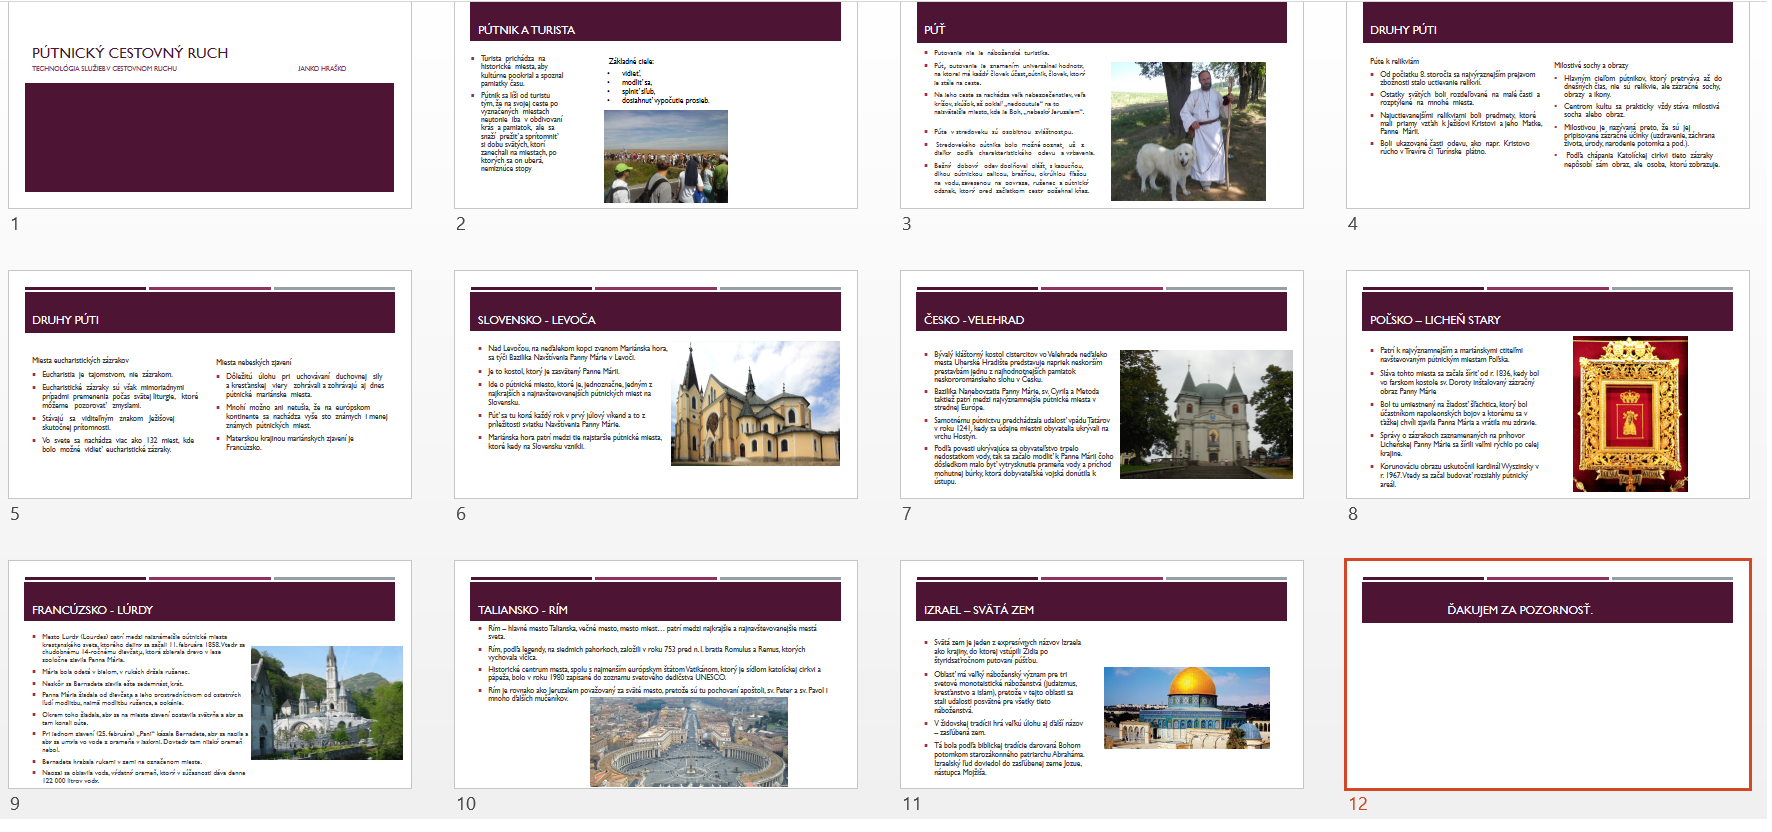Click the golden Dome of the Rock image
The height and width of the screenshot is (832, 1772).
(1186, 708)
